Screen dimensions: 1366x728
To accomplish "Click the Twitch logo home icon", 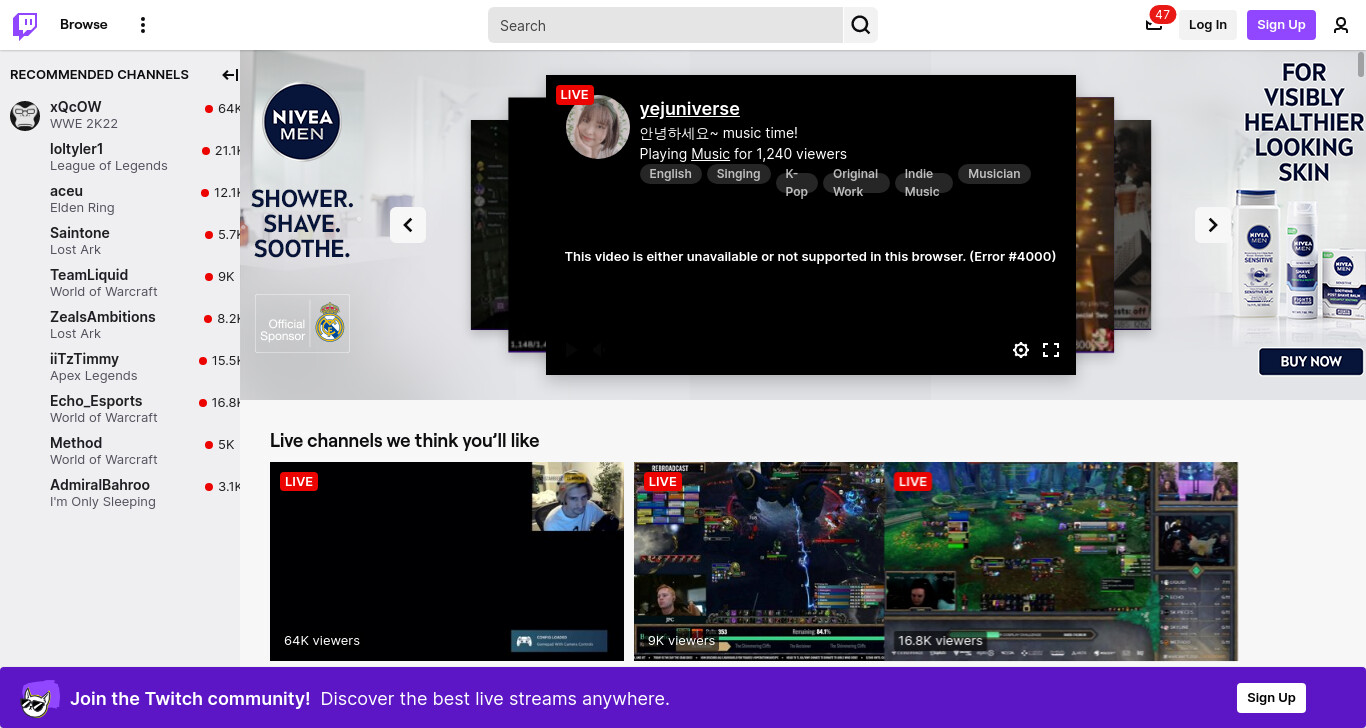I will pos(25,25).
